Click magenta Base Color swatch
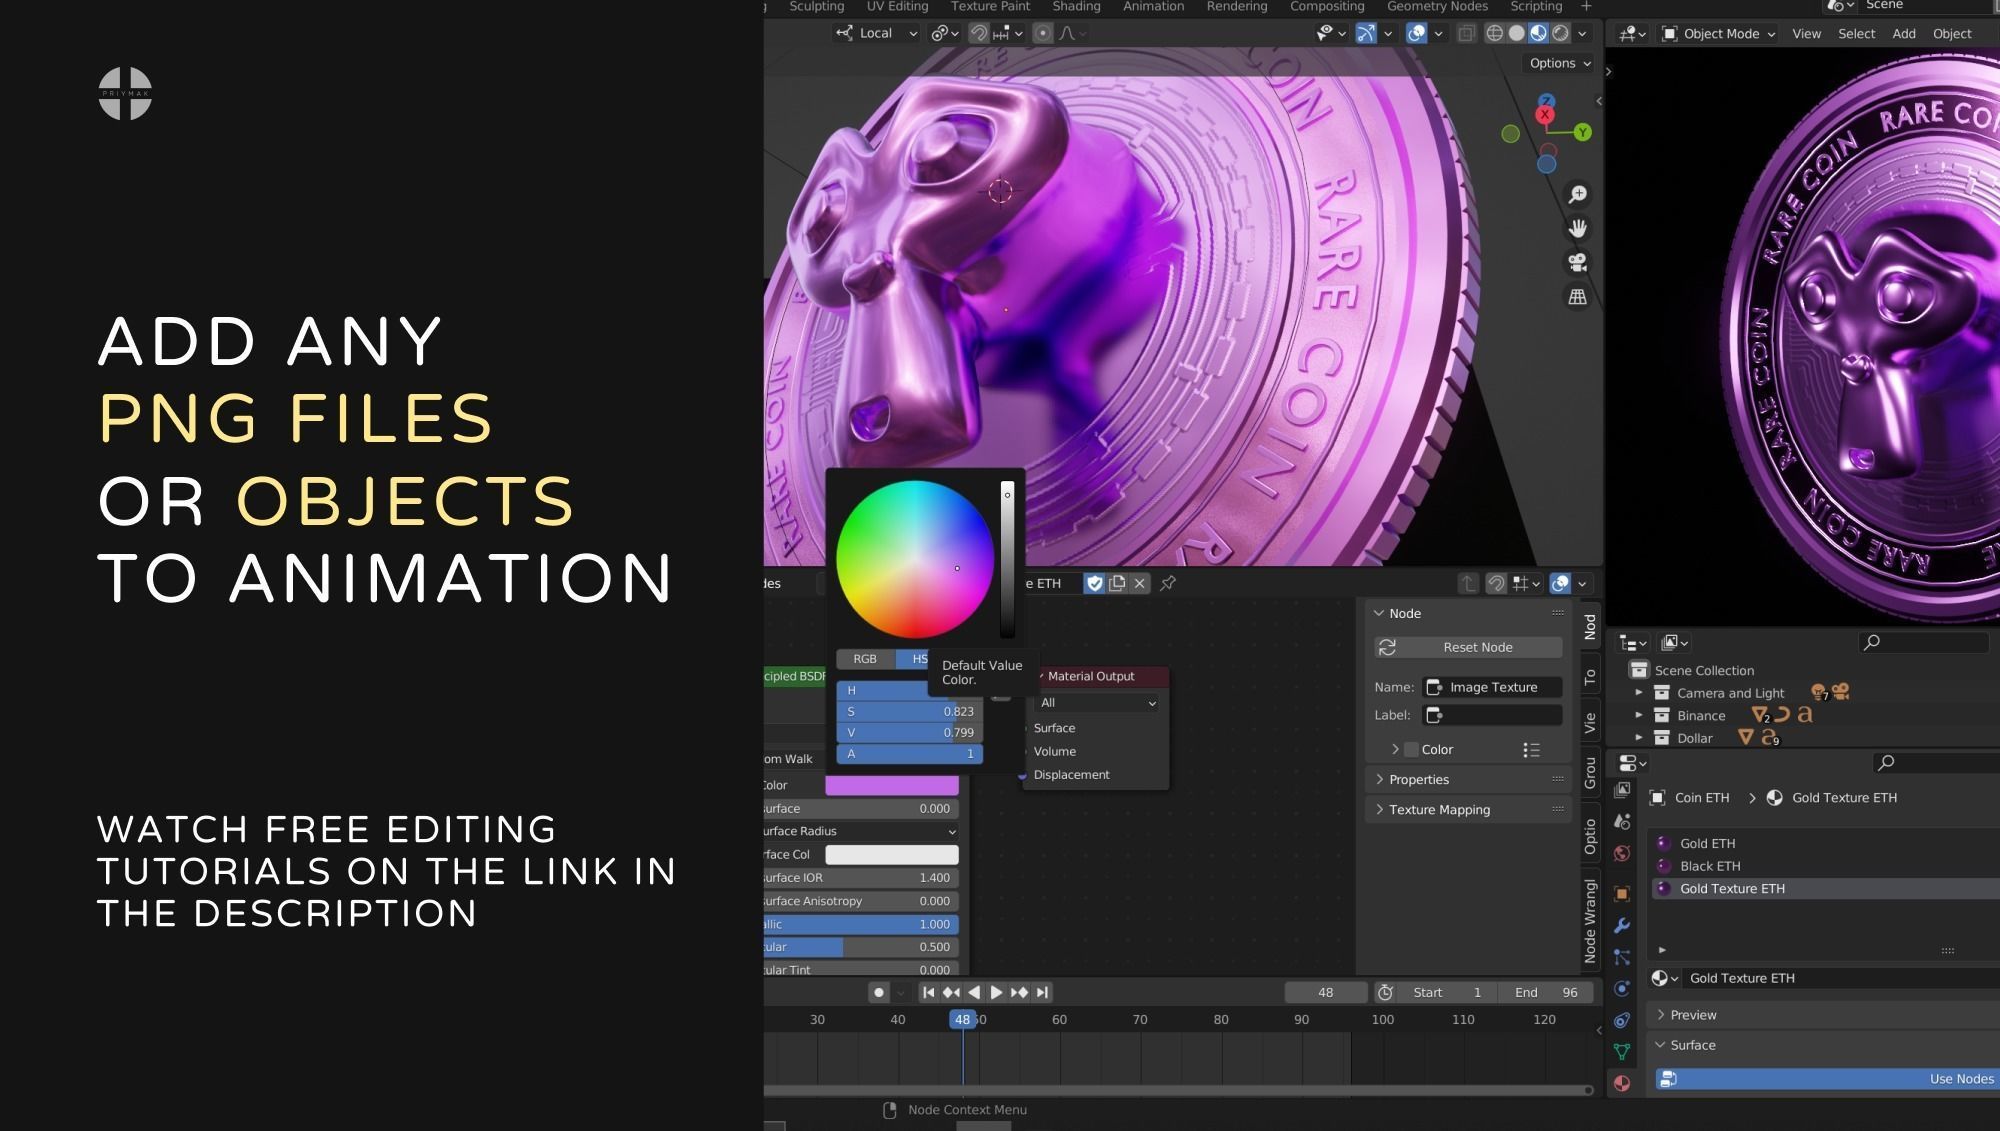This screenshot has width=2000, height=1131. click(891, 786)
